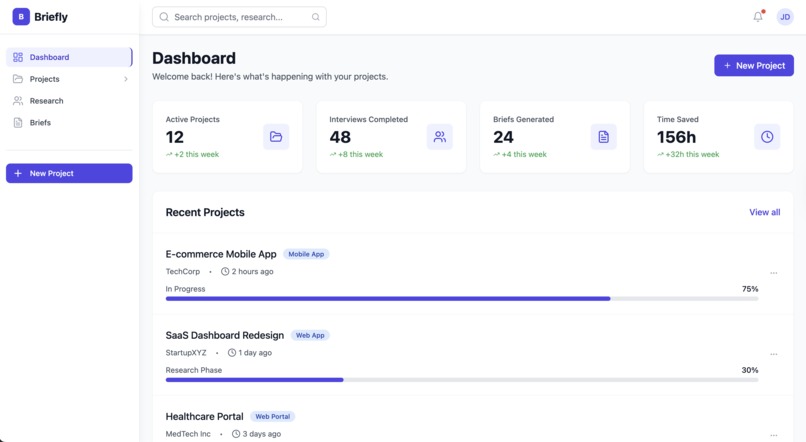Click the 75% progress bar
The height and width of the screenshot is (442, 806).
pyautogui.click(x=462, y=299)
